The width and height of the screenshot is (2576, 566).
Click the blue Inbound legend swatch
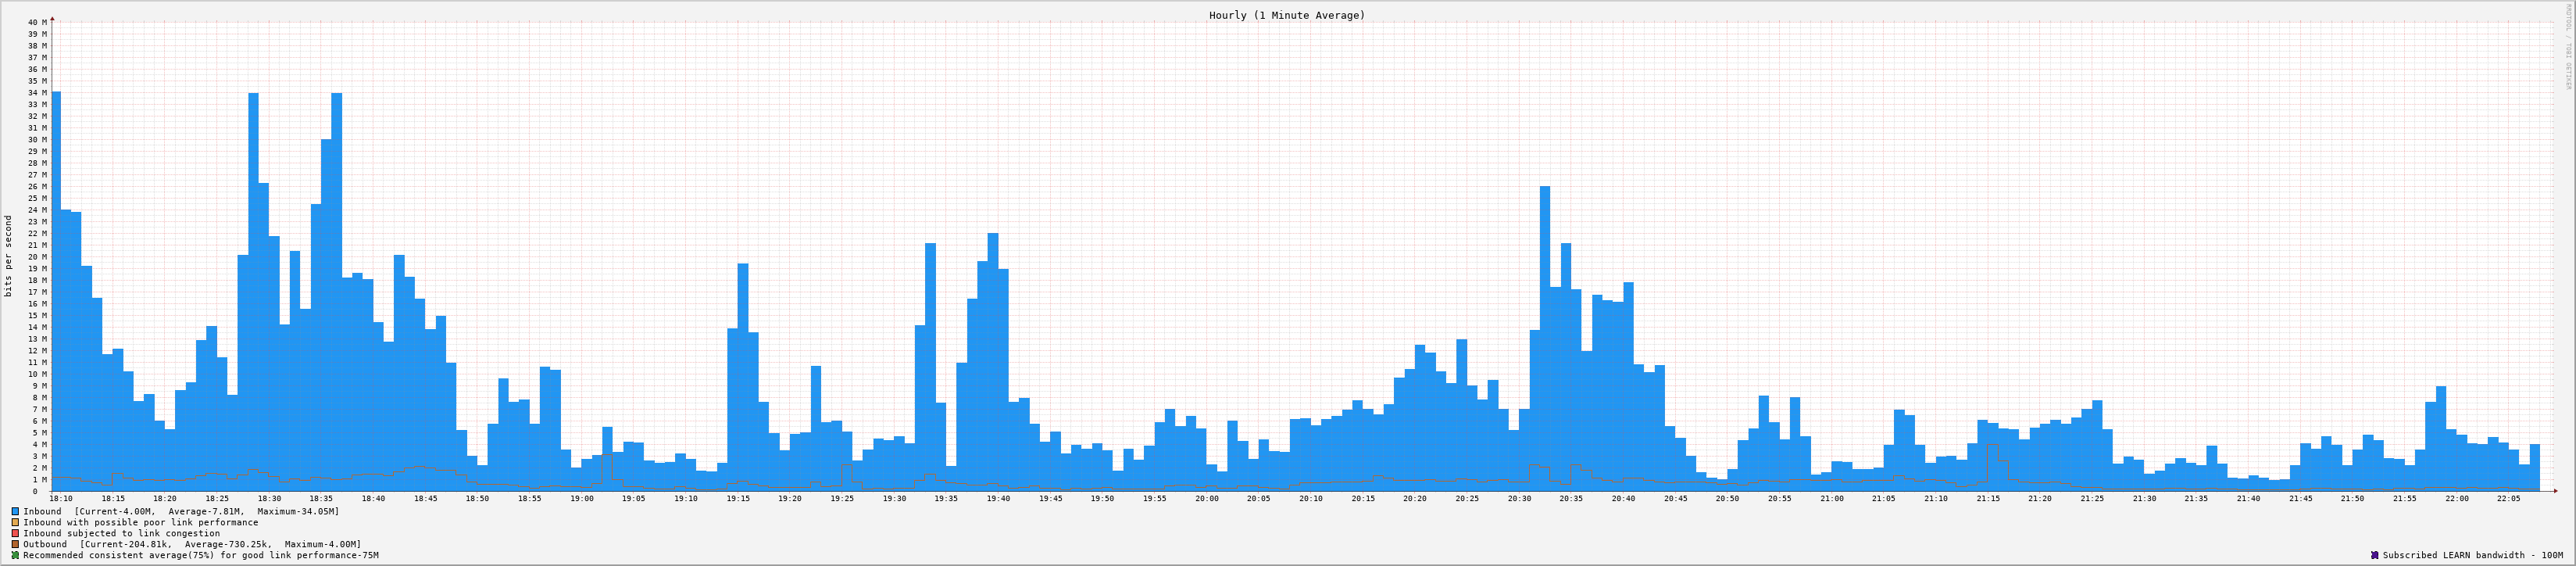coord(15,511)
